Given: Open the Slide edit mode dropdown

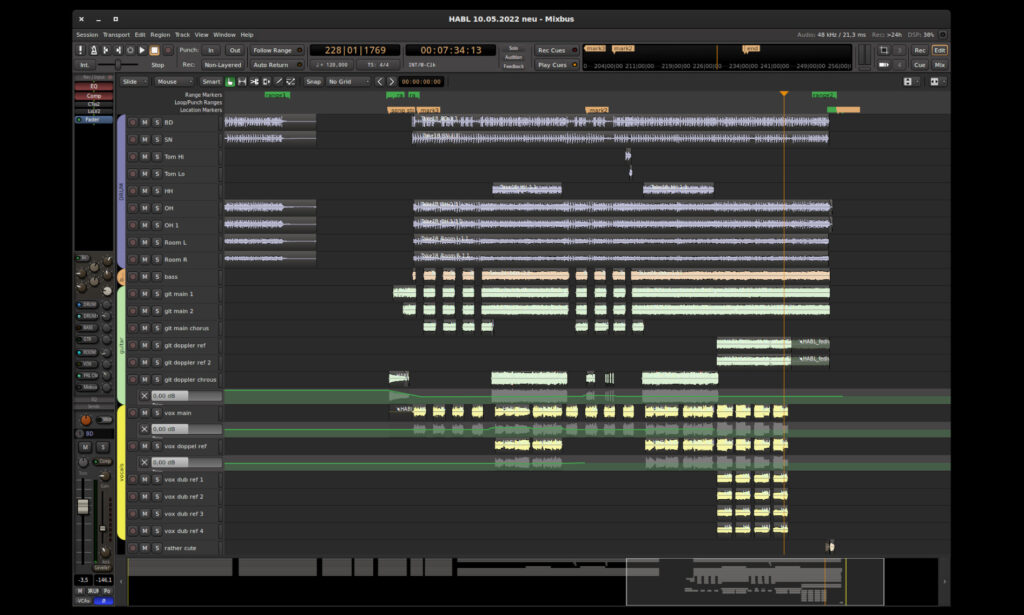Looking at the screenshot, I should [x=135, y=82].
